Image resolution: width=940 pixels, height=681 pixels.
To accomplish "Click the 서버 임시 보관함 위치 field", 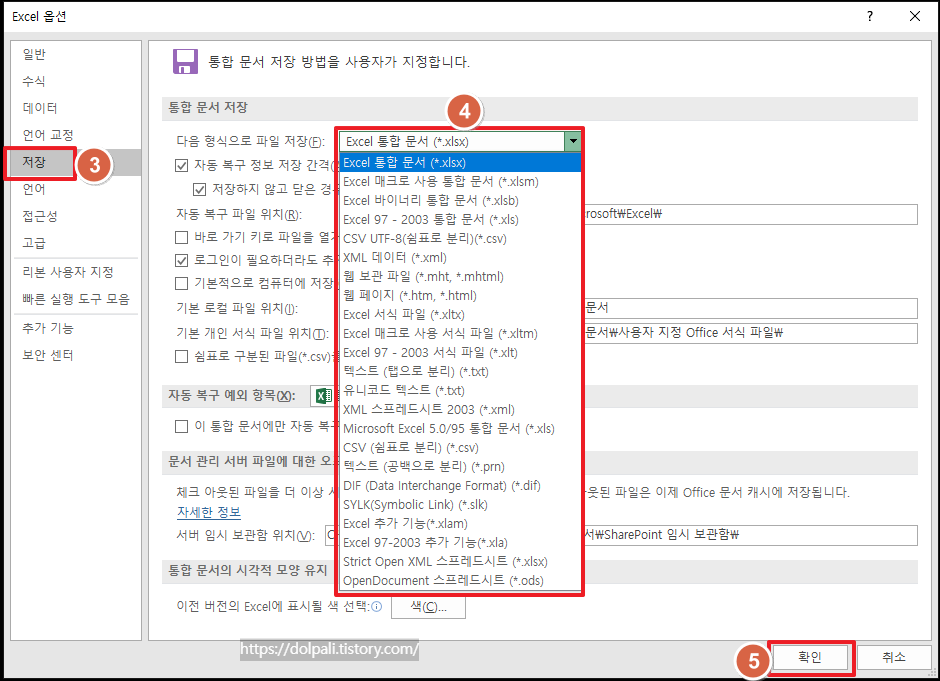I will pyautogui.click(x=749, y=535).
